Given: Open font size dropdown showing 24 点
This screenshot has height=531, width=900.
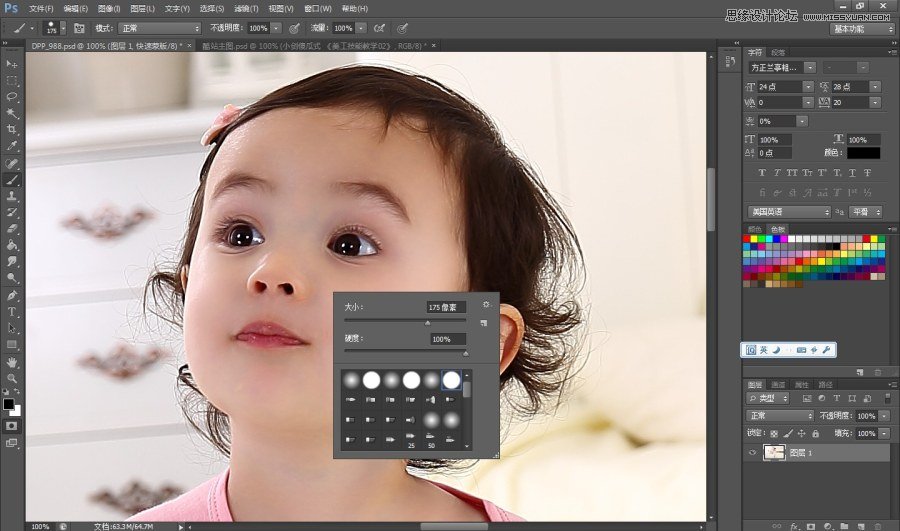Looking at the screenshot, I should tap(808, 87).
